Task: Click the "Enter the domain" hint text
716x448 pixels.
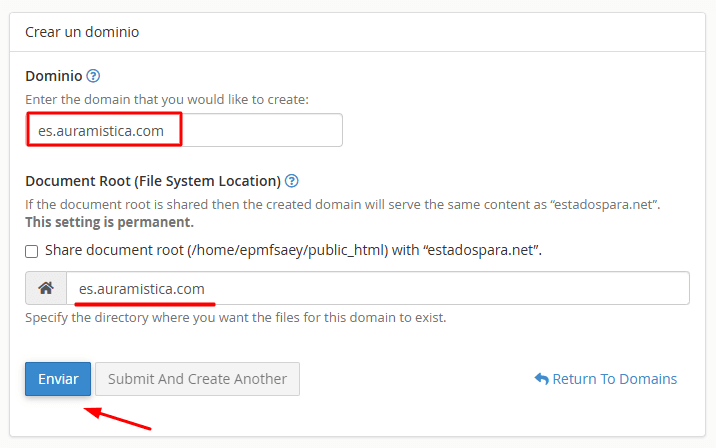Action: 167,99
